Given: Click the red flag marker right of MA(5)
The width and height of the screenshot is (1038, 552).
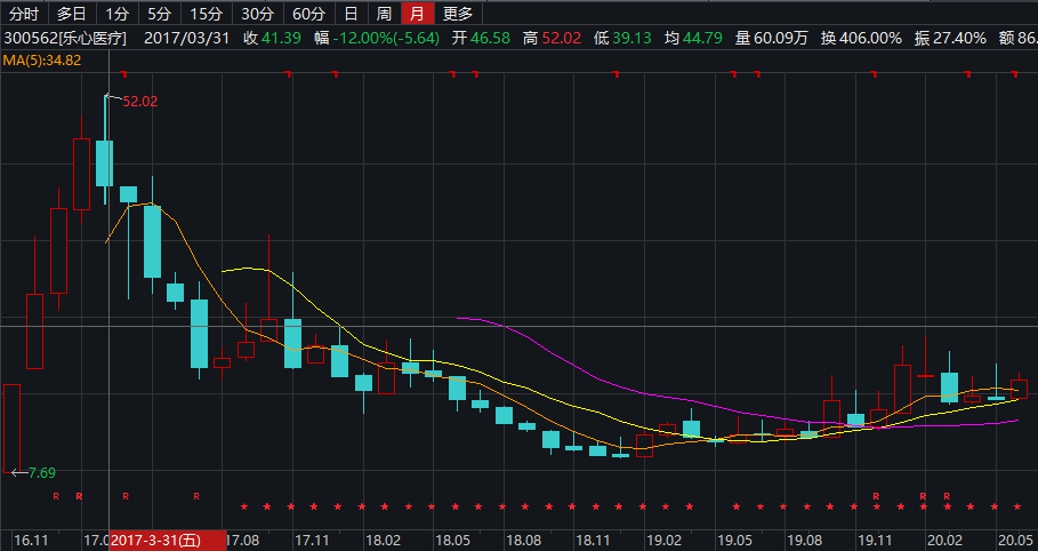Looking at the screenshot, I should click(x=124, y=74).
